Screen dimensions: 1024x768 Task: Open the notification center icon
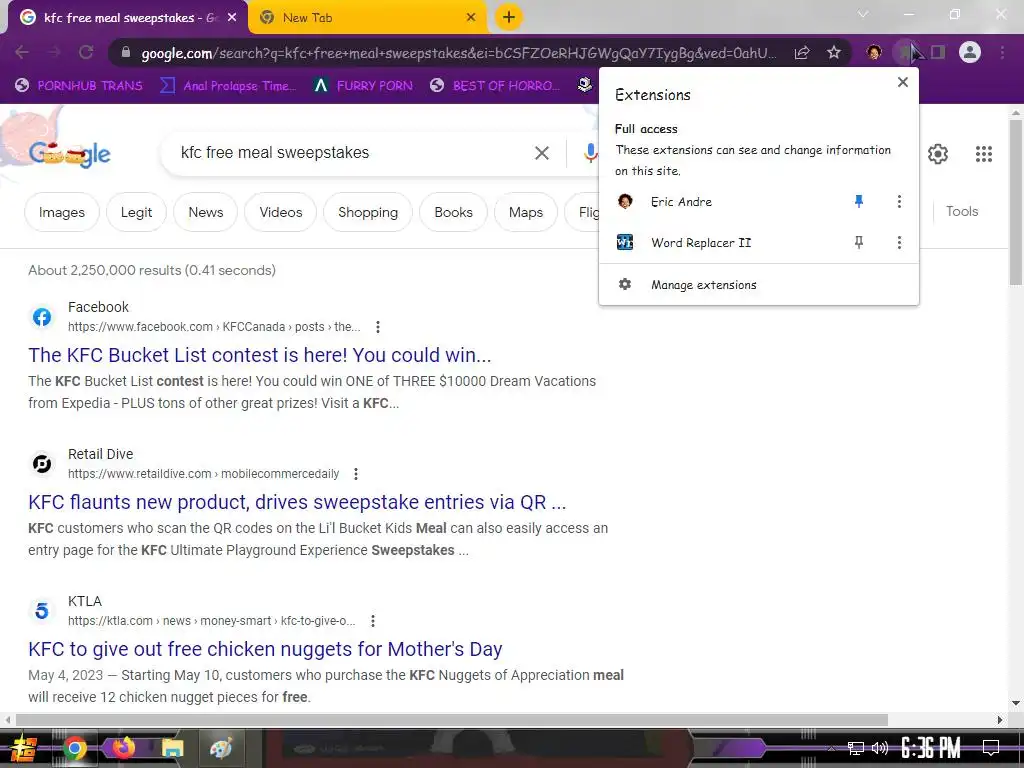pyautogui.click(x=991, y=748)
